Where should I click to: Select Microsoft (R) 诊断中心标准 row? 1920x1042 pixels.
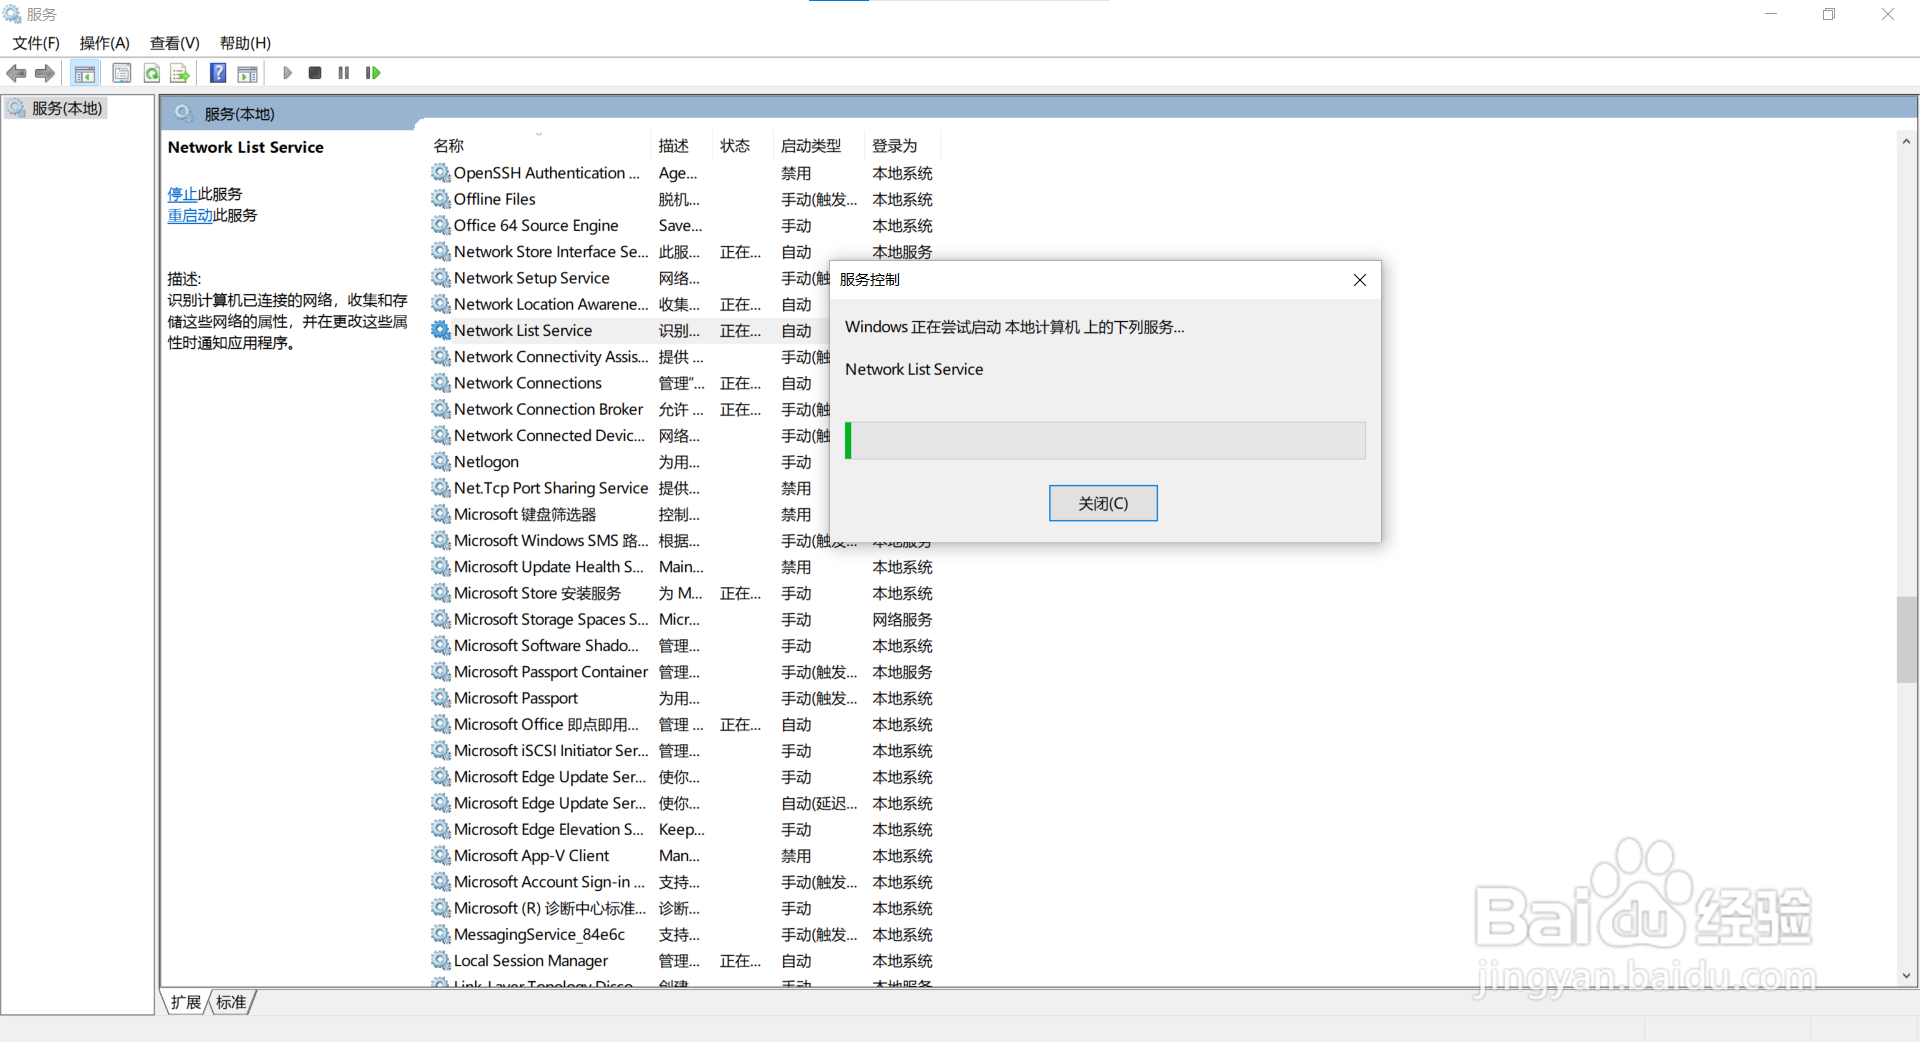pos(685,908)
